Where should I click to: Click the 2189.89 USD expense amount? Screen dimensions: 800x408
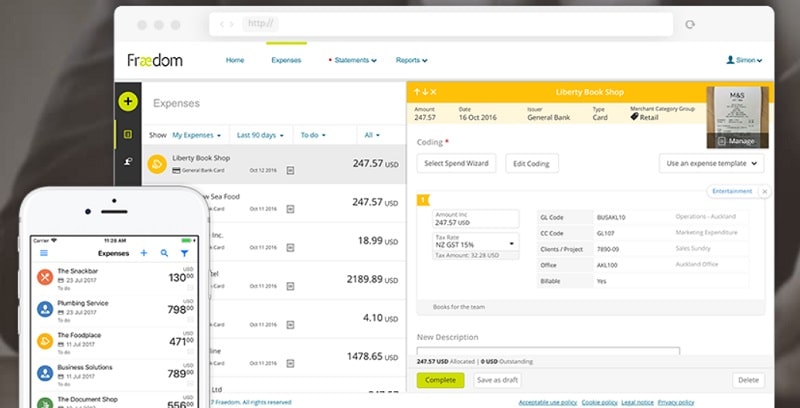[372, 279]
